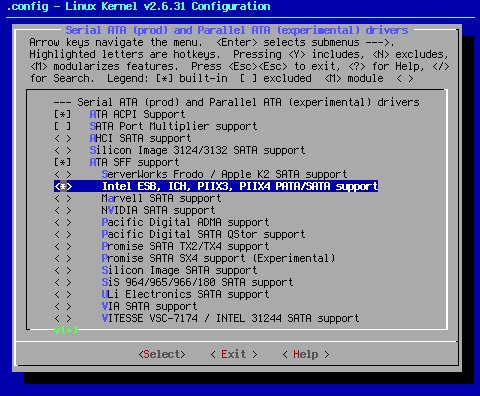Select Silicon Image SATA support entry
480x396 pixels.
tap(179, 270)
